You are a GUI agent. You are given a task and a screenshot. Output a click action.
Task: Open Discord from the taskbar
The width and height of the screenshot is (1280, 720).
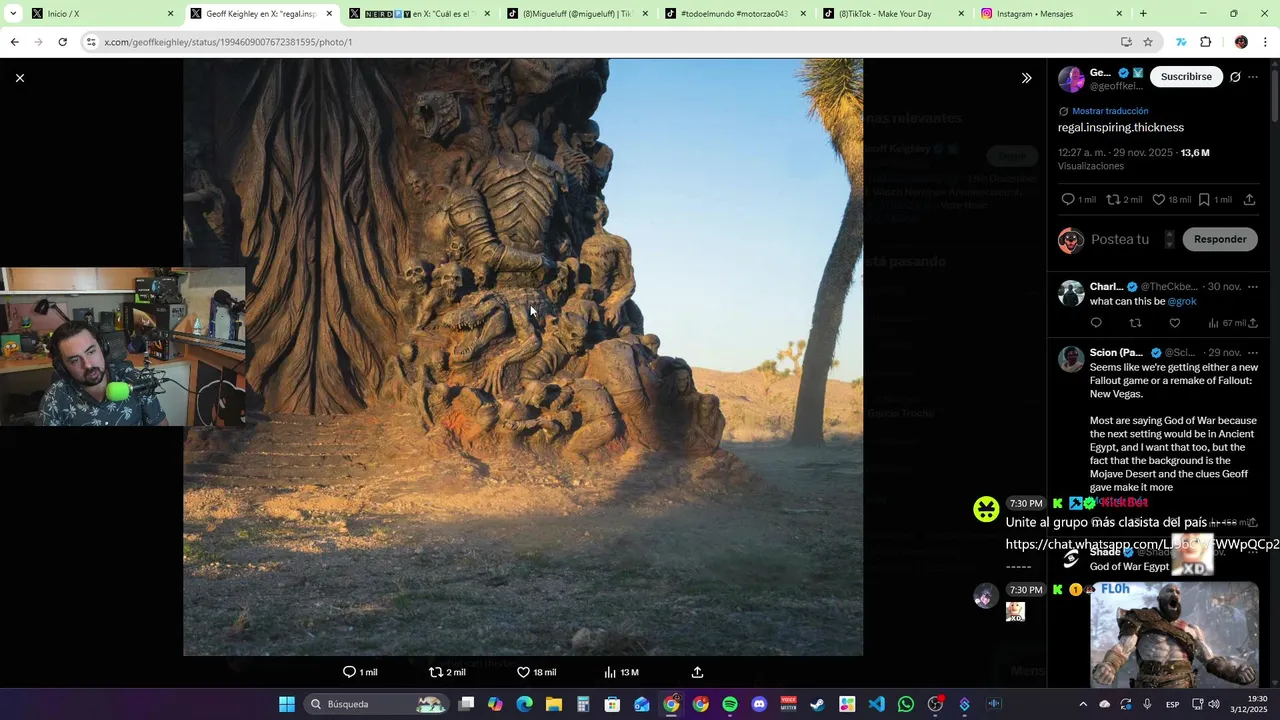(759, 704)
